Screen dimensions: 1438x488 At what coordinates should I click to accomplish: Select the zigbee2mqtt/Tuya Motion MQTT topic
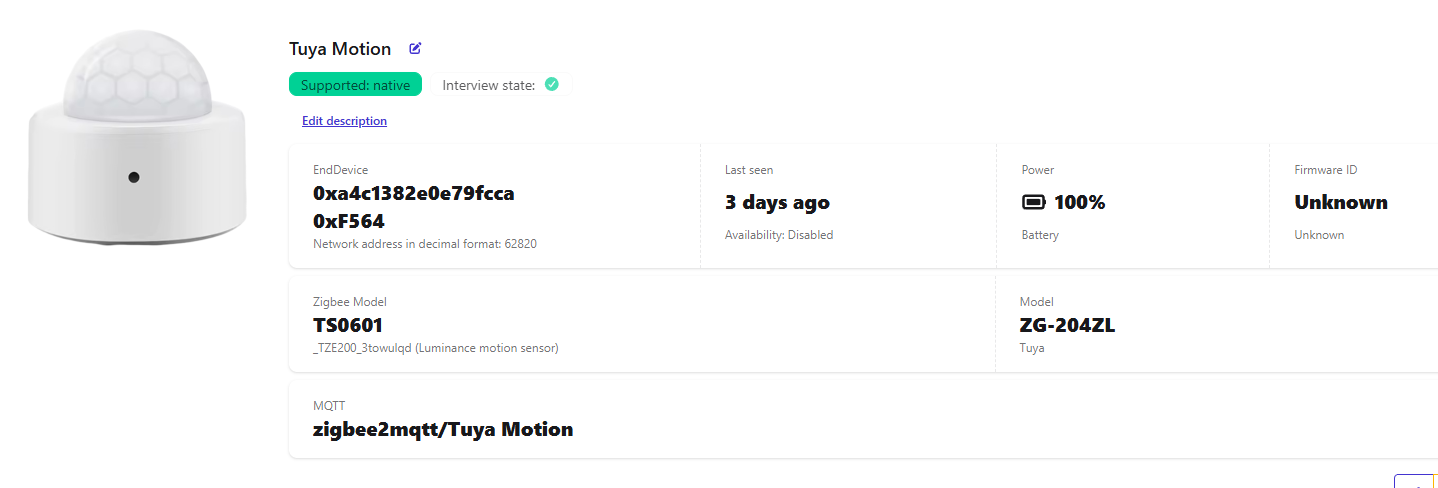443,429
